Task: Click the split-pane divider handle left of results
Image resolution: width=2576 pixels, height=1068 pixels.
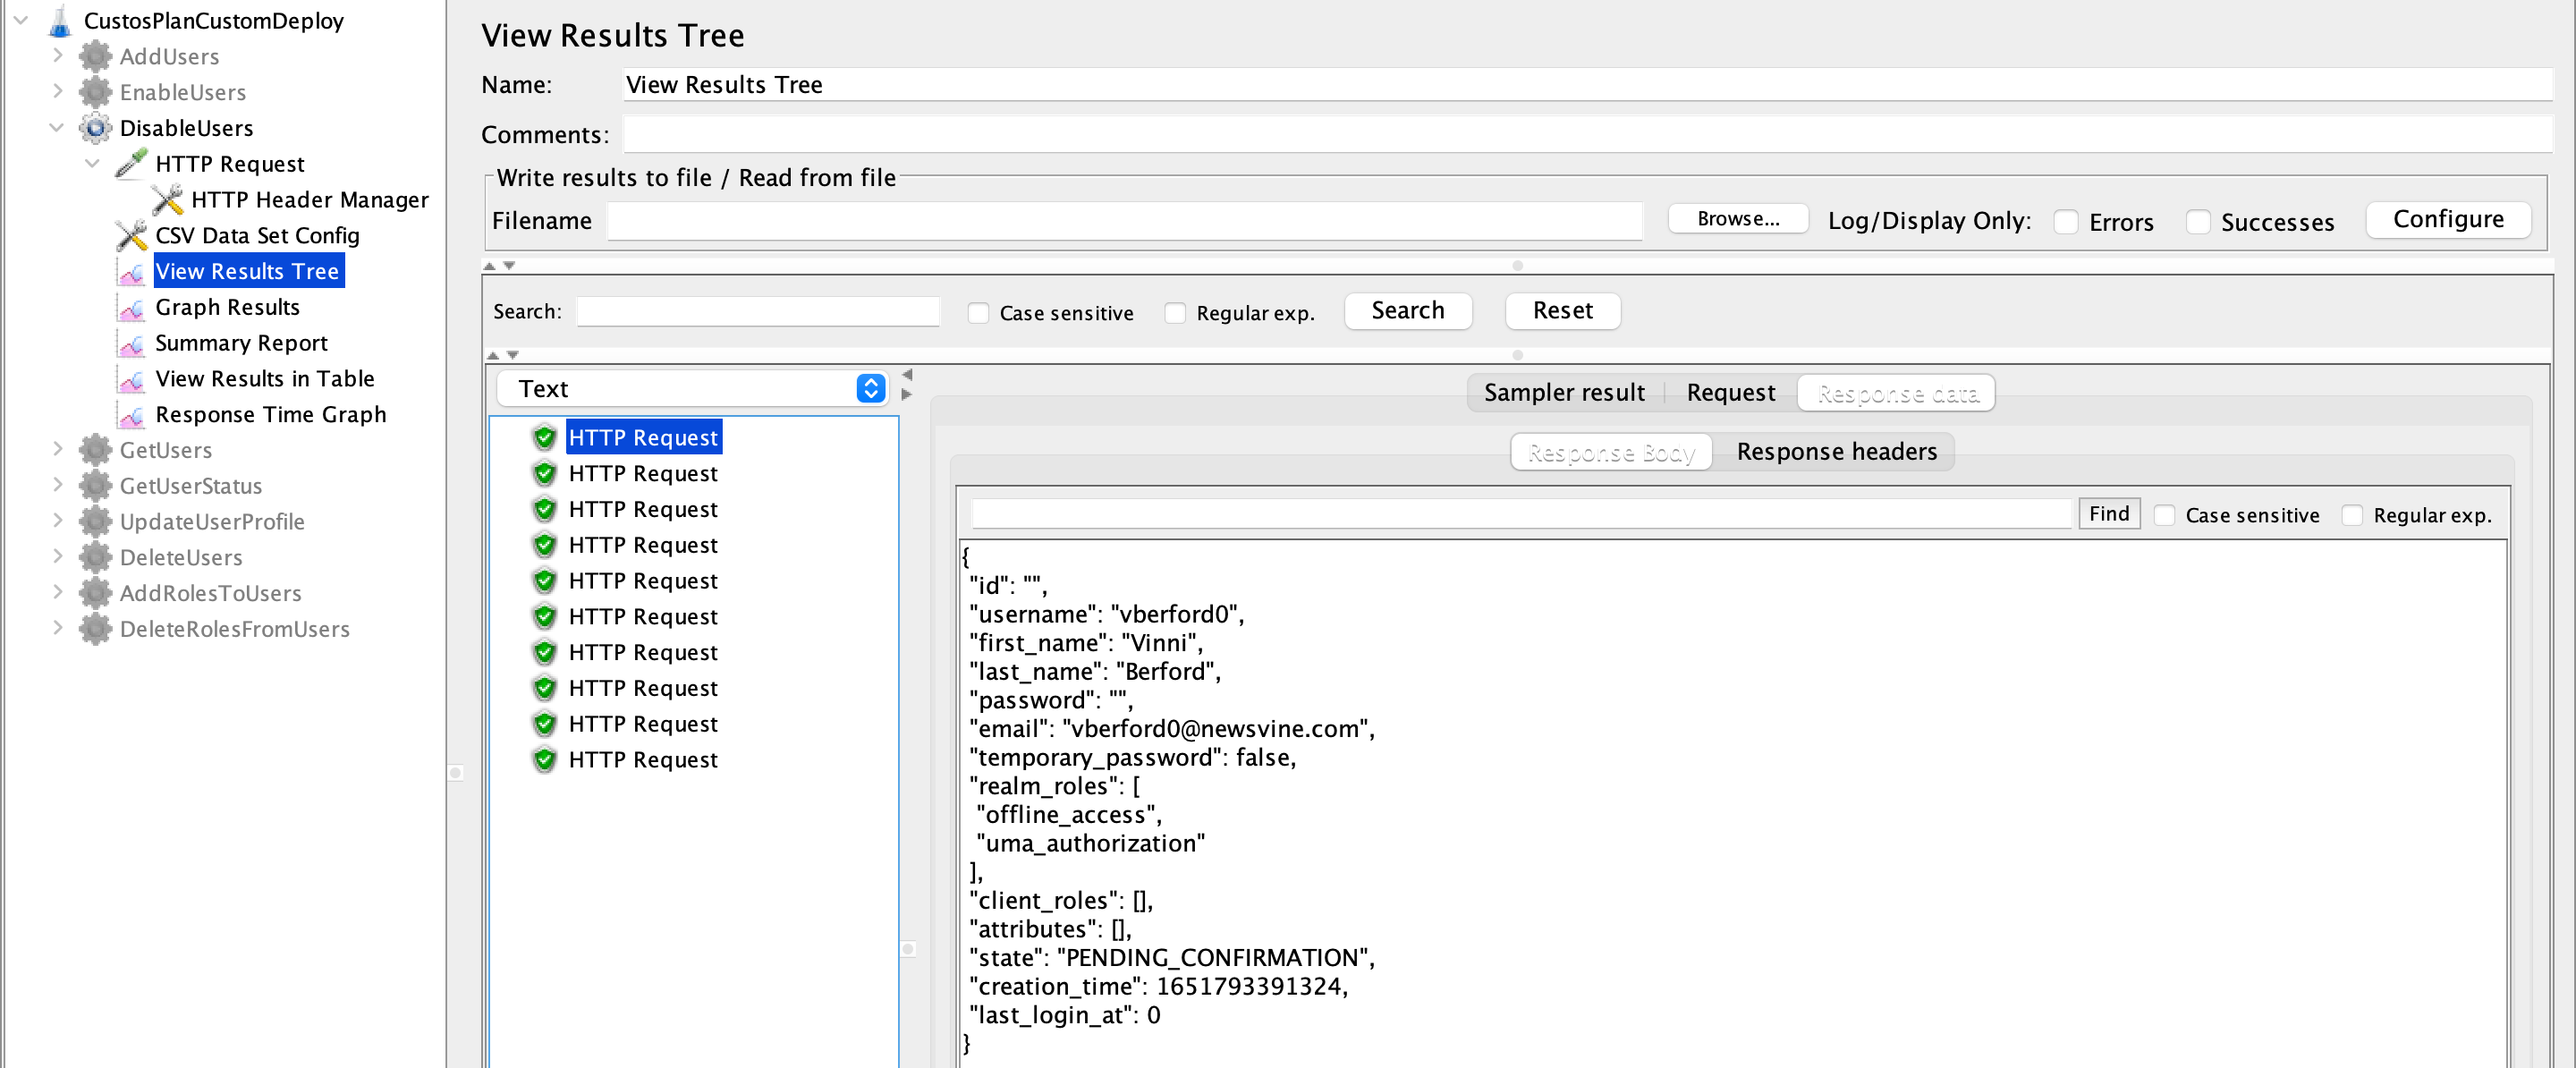Action: (x=456, y=772)
